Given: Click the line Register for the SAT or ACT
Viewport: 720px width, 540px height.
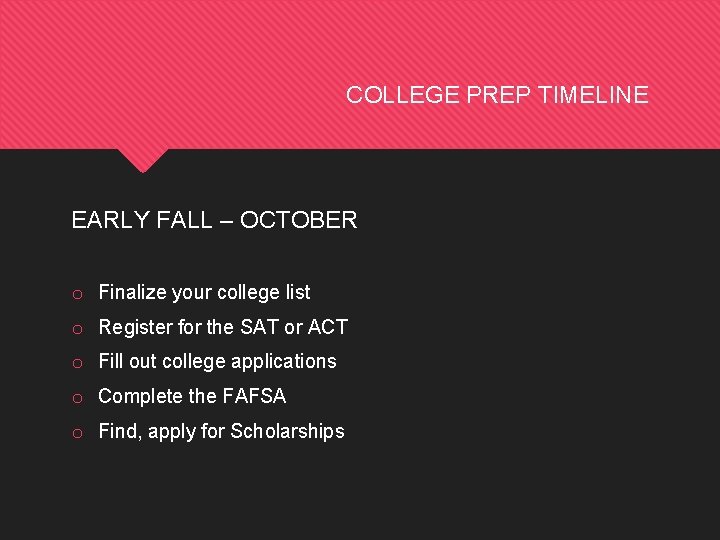Looking at the screenshot, I should click(x=223, y=327).
